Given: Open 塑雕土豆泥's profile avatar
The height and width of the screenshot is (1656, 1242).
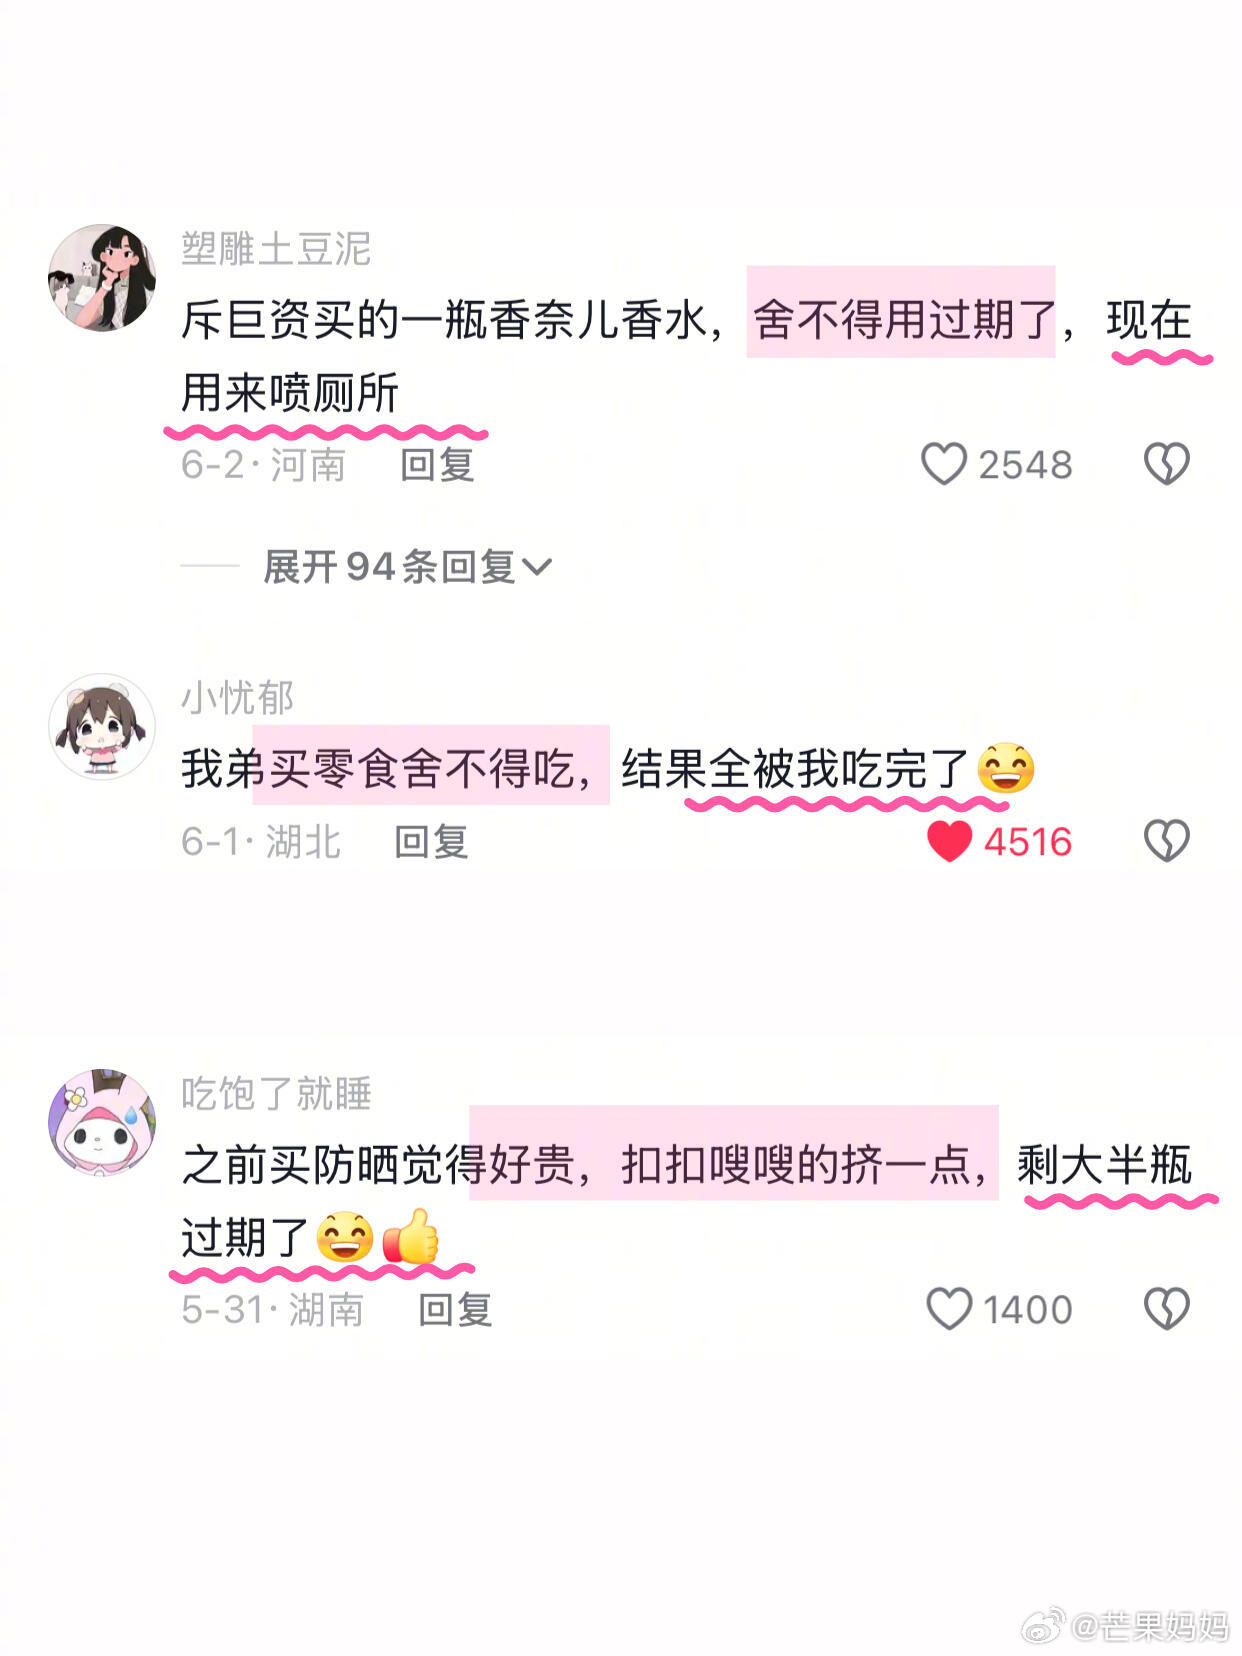Looking at the screenshot, I should coord(102,277).
